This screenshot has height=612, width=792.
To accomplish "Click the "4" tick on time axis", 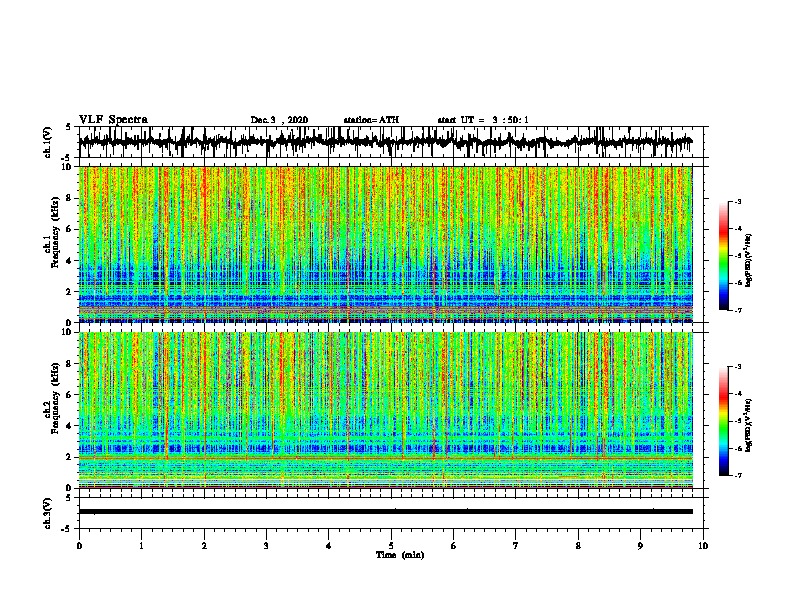I will point(329,546).
